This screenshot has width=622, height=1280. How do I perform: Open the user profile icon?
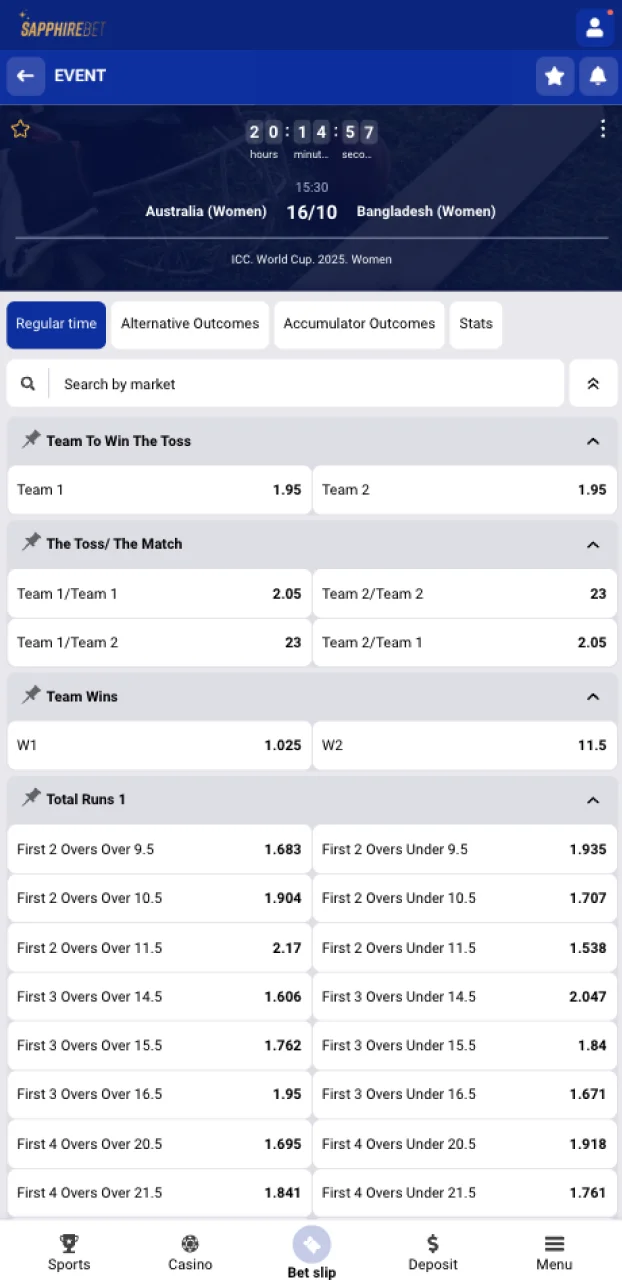click(x=595, y=28)
